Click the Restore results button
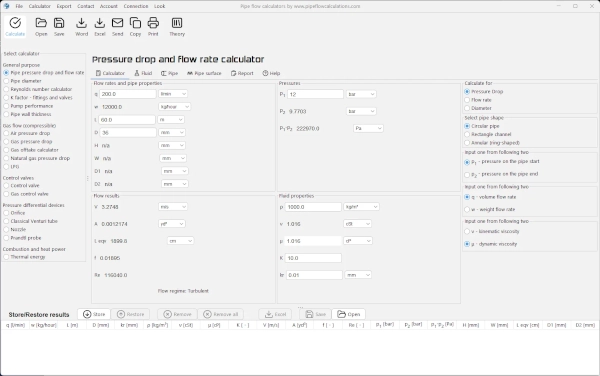 pyautogui.click(x=130, y=314)
